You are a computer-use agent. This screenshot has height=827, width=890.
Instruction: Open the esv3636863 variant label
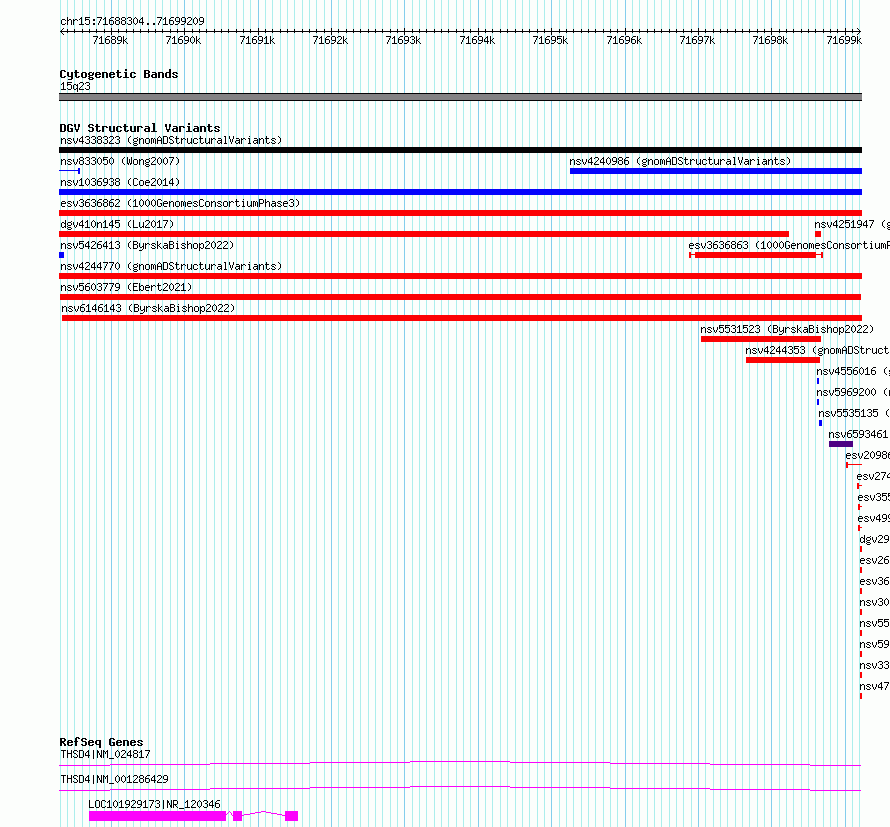tap(789, 245)
